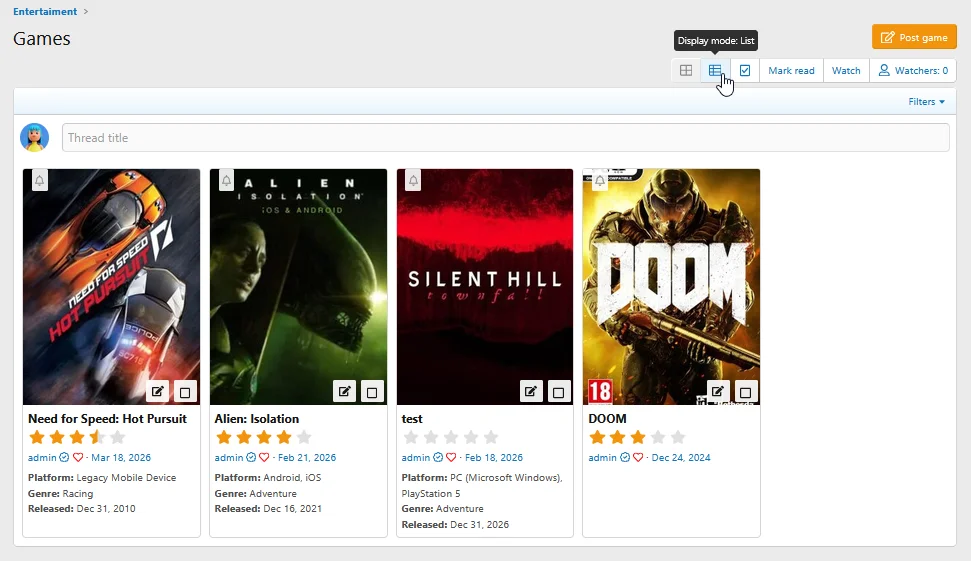
Task: Click verified badge on test card
Action: coord(438,458)
